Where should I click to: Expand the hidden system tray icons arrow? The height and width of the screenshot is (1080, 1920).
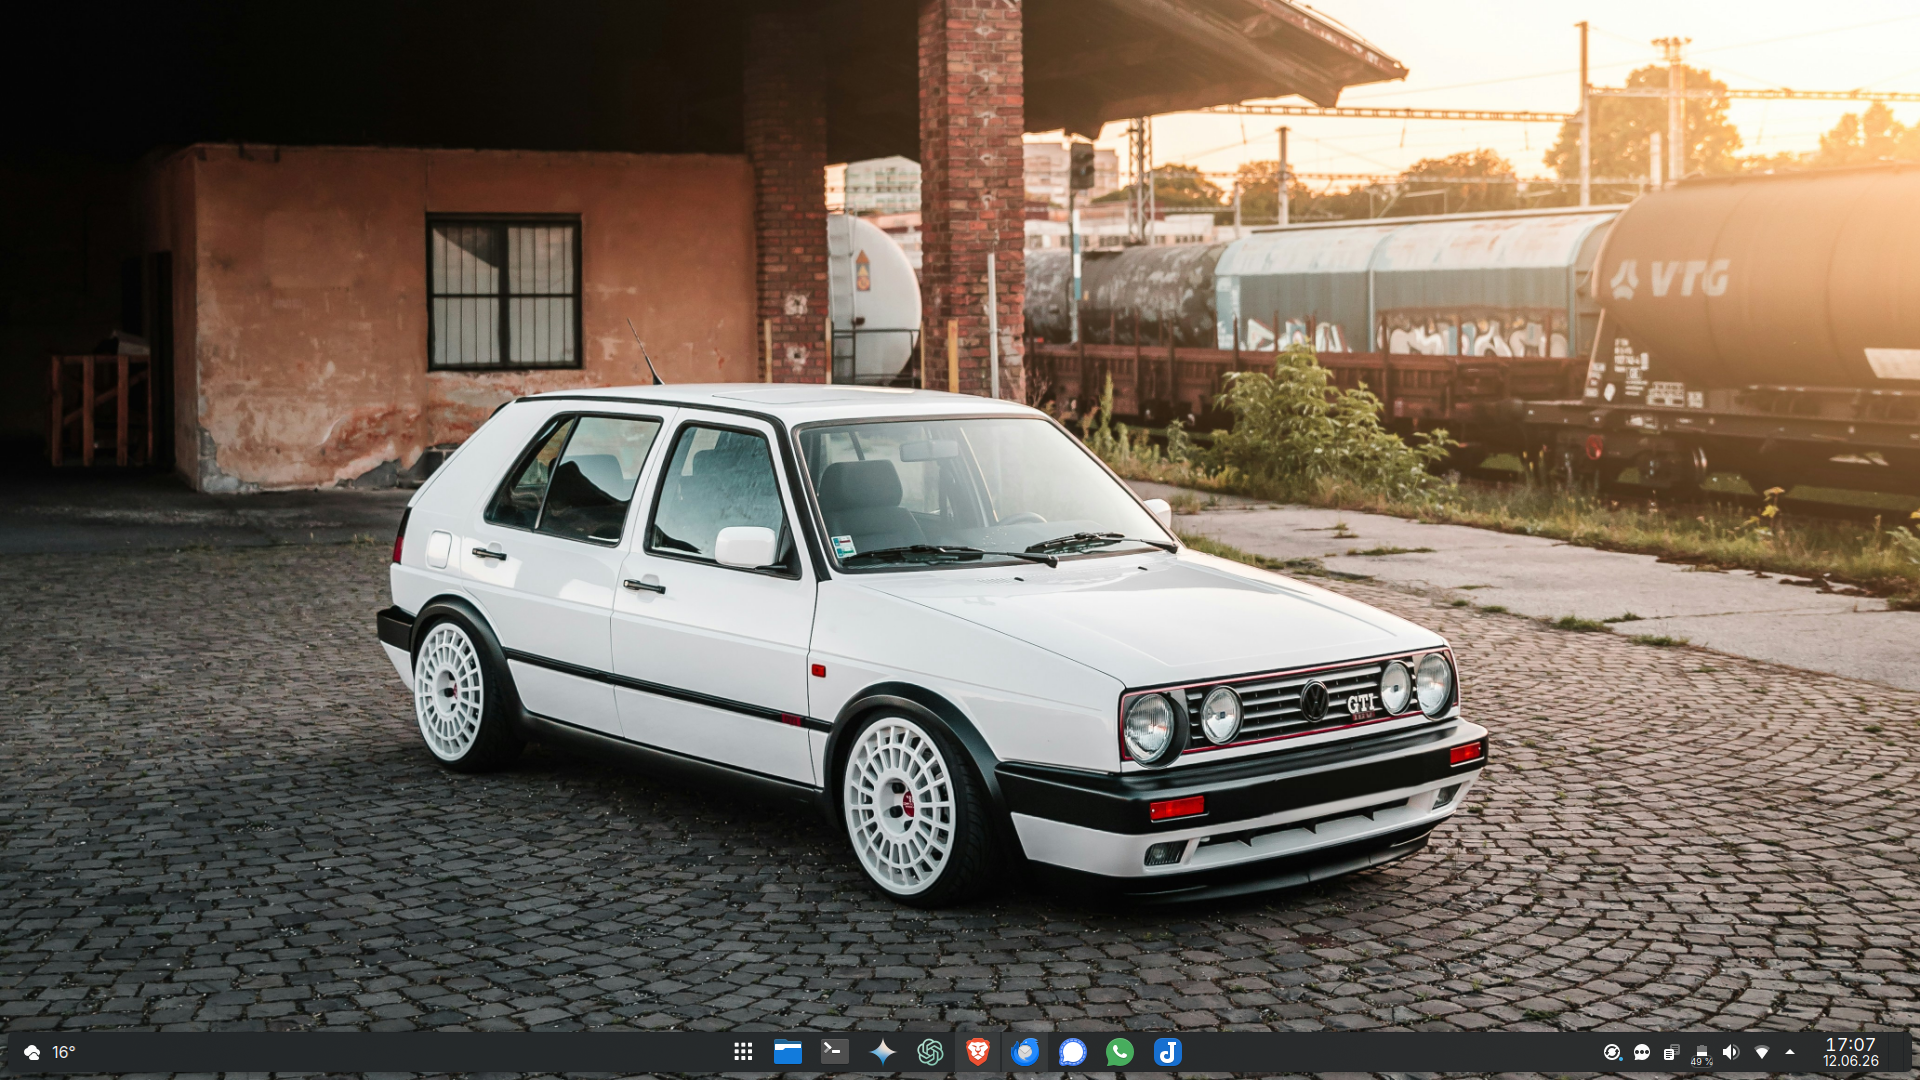(1790, 1052)
